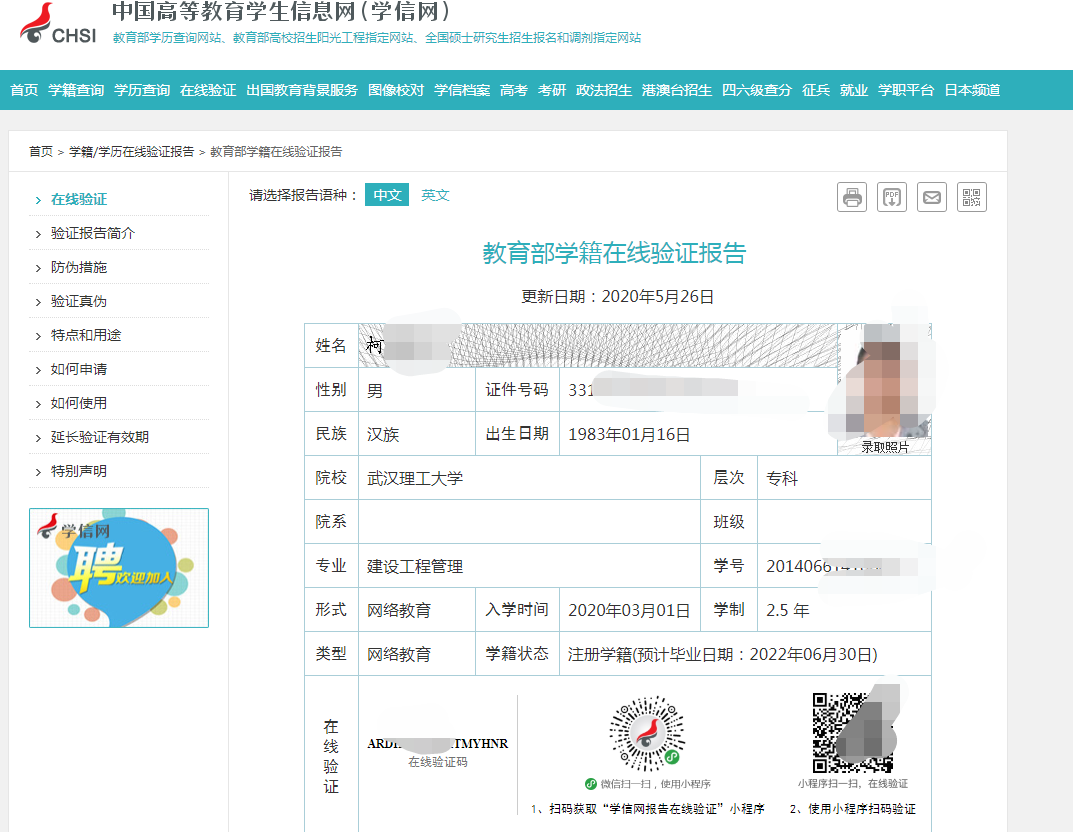
Task: Click the 学信网 recruitment banner
Action: 119,568
